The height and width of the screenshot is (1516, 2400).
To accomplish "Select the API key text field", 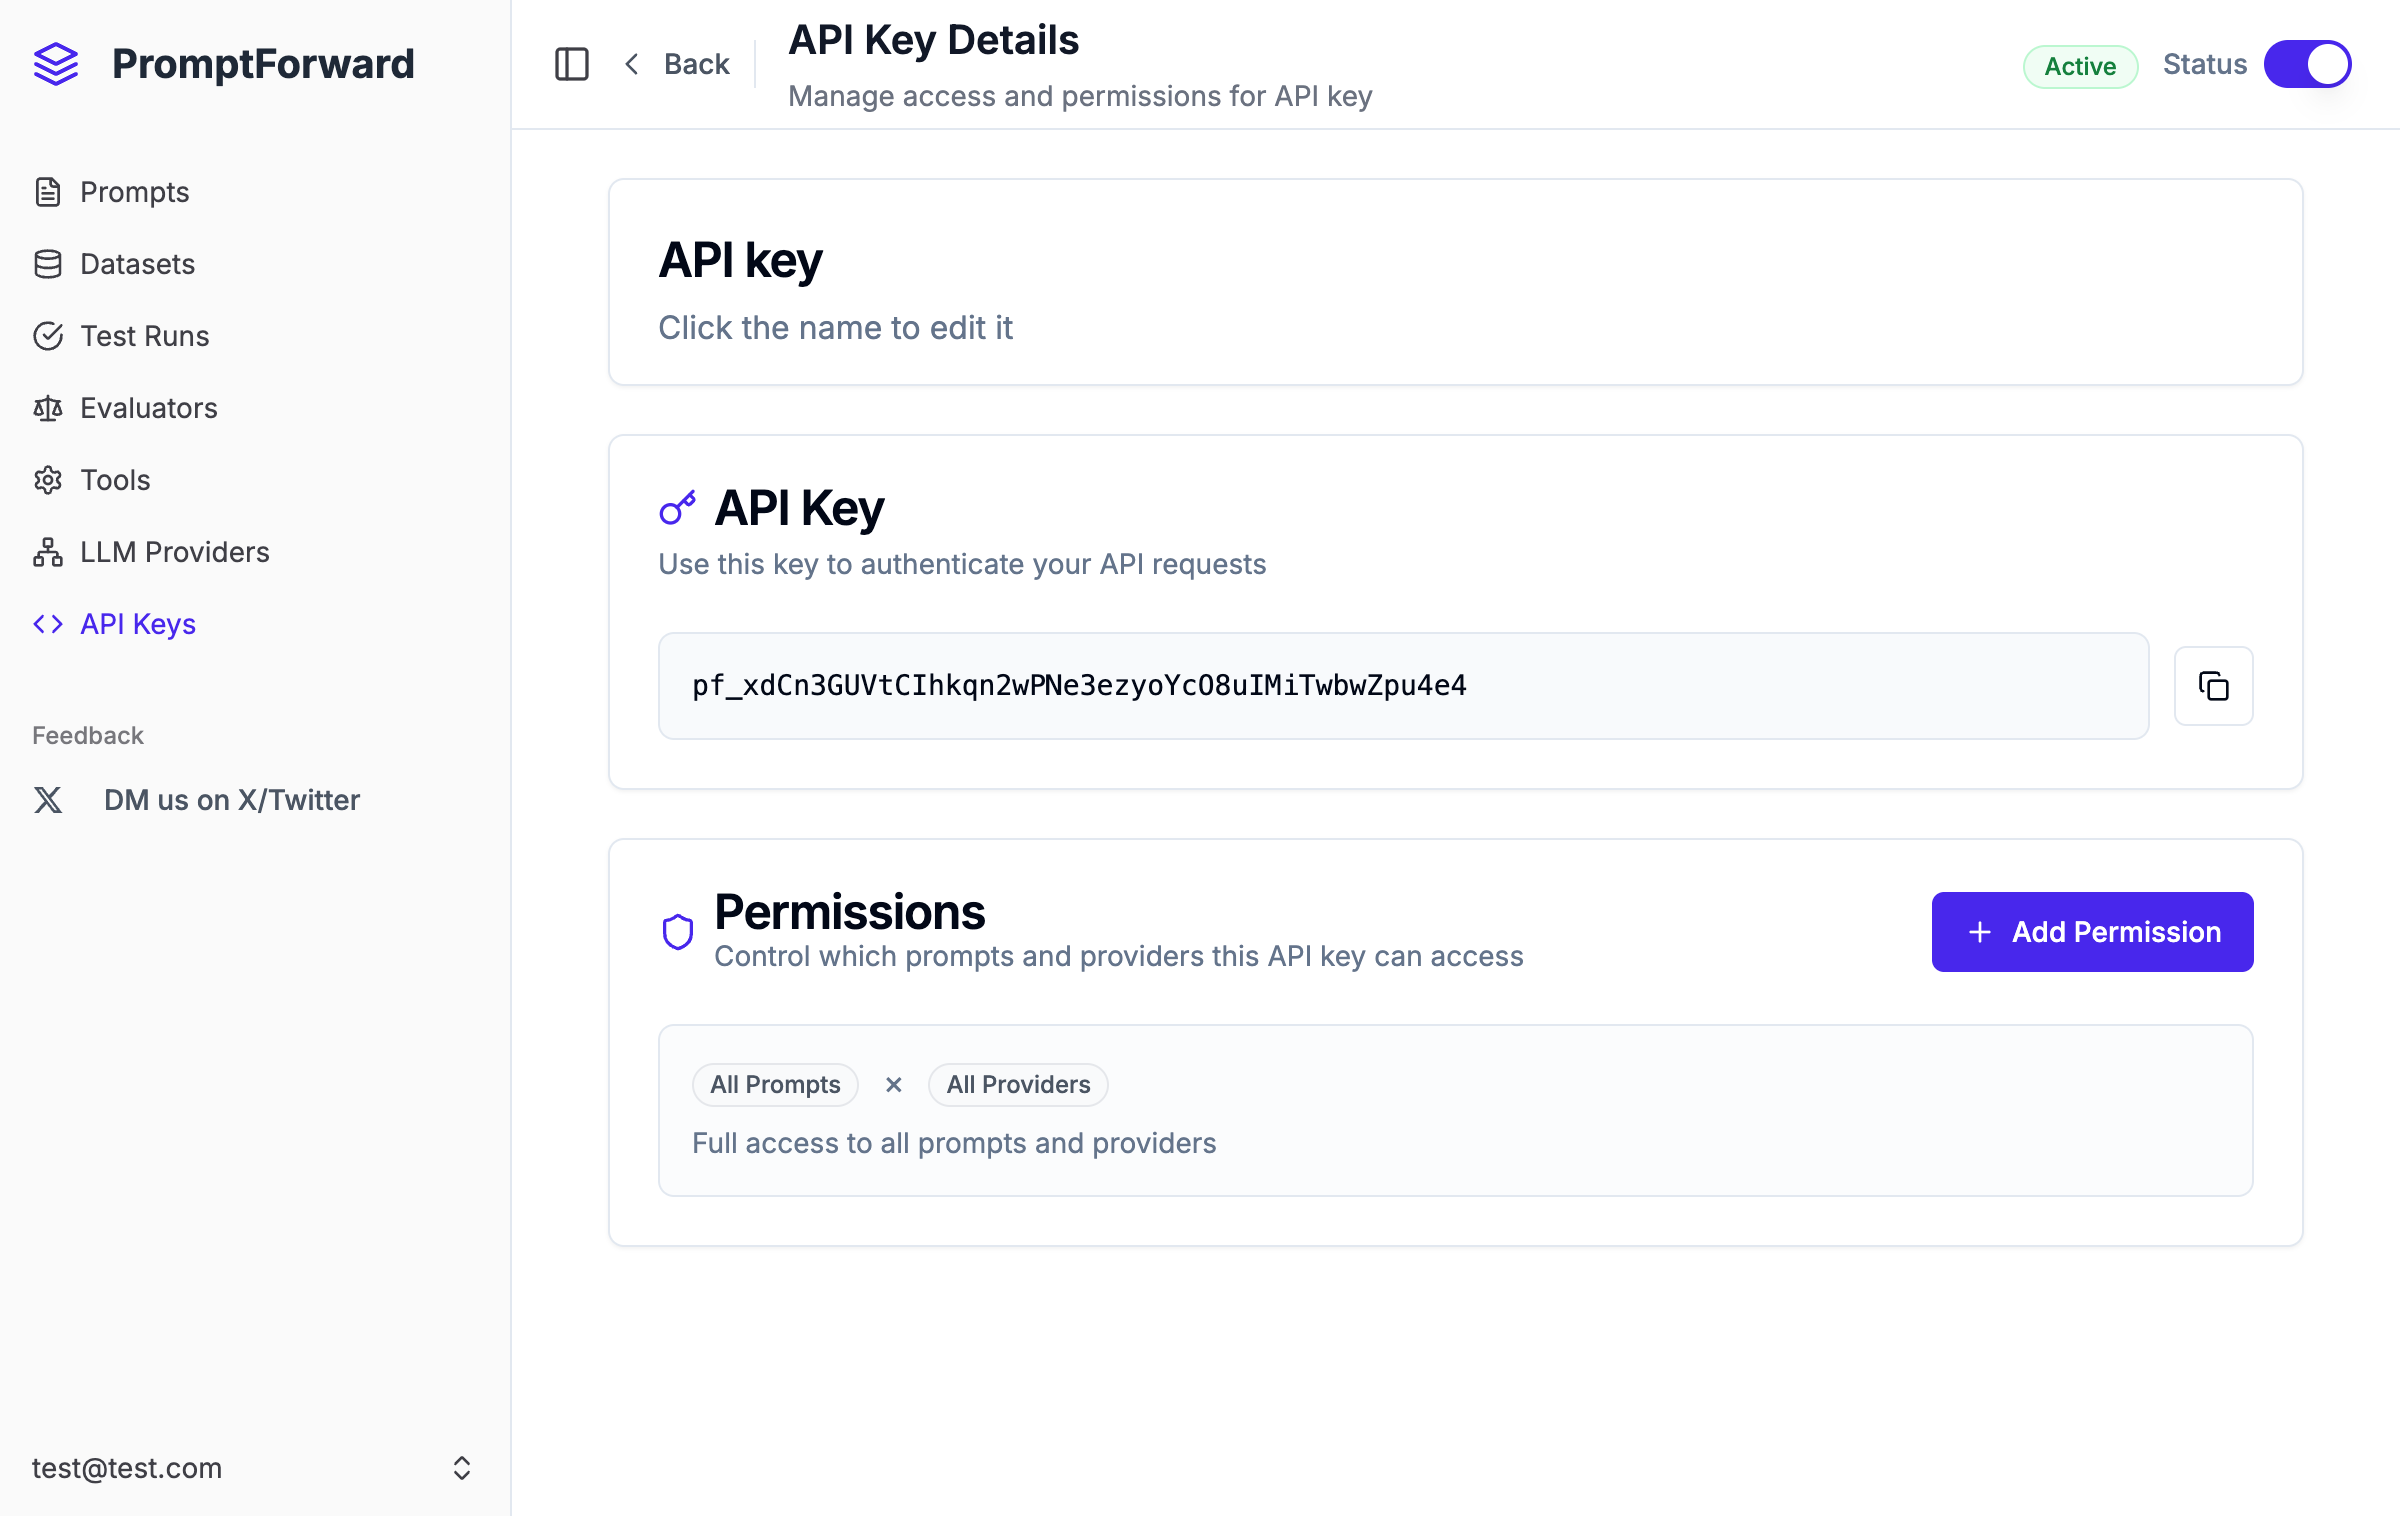I will click(1400, 686).
